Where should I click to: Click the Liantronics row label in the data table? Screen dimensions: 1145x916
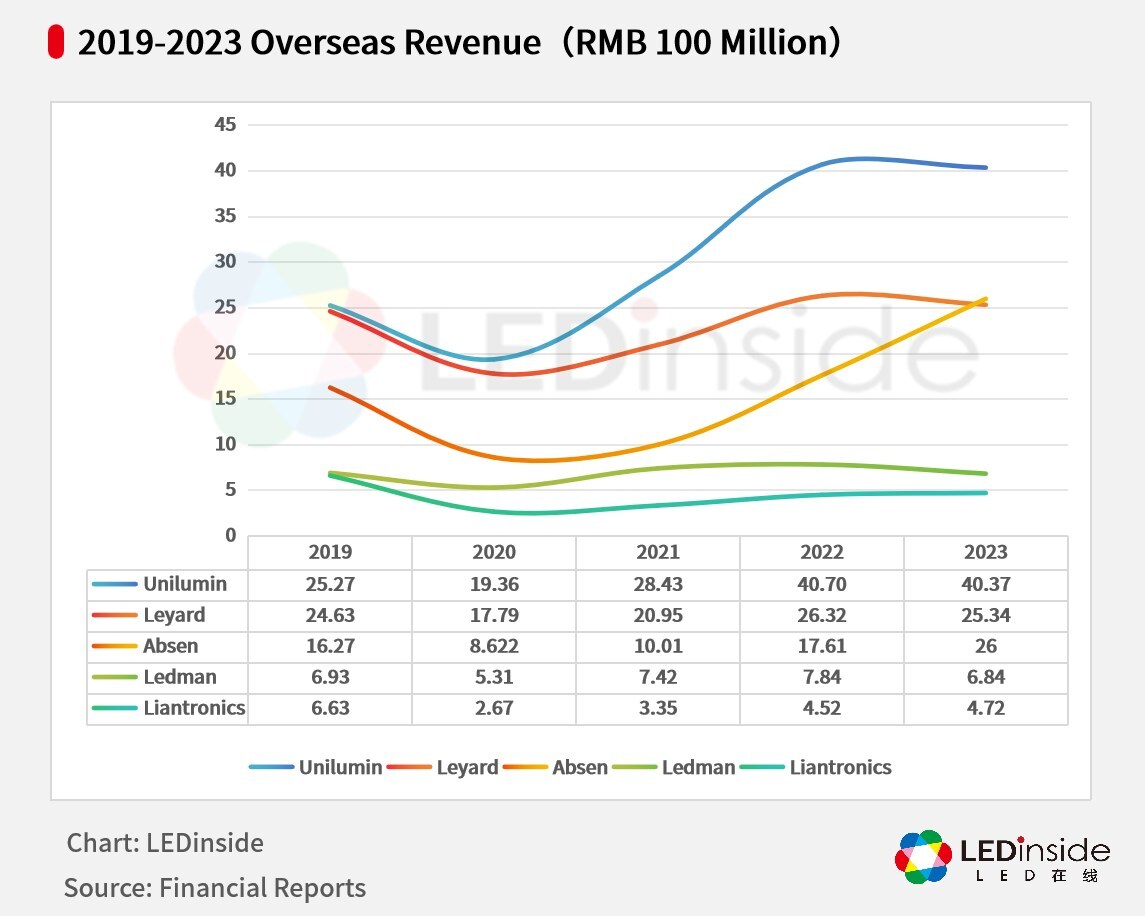pos(193,708)
